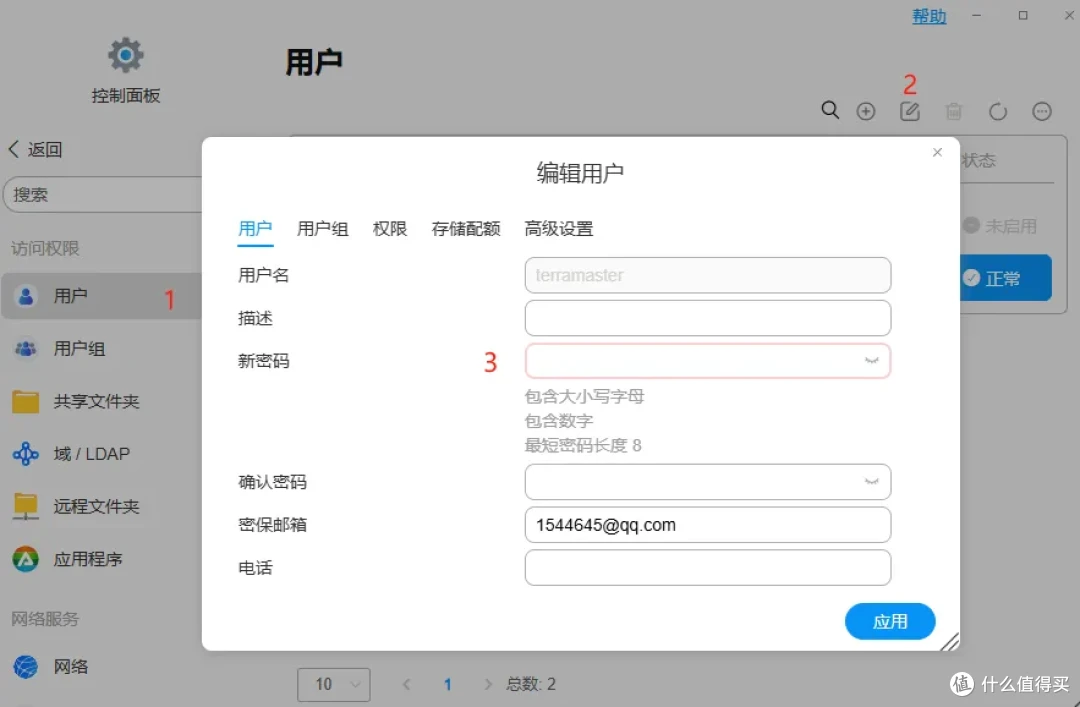Click the 新密码 input field
The width and height of the screenshot is (1080, 707).
707,361
